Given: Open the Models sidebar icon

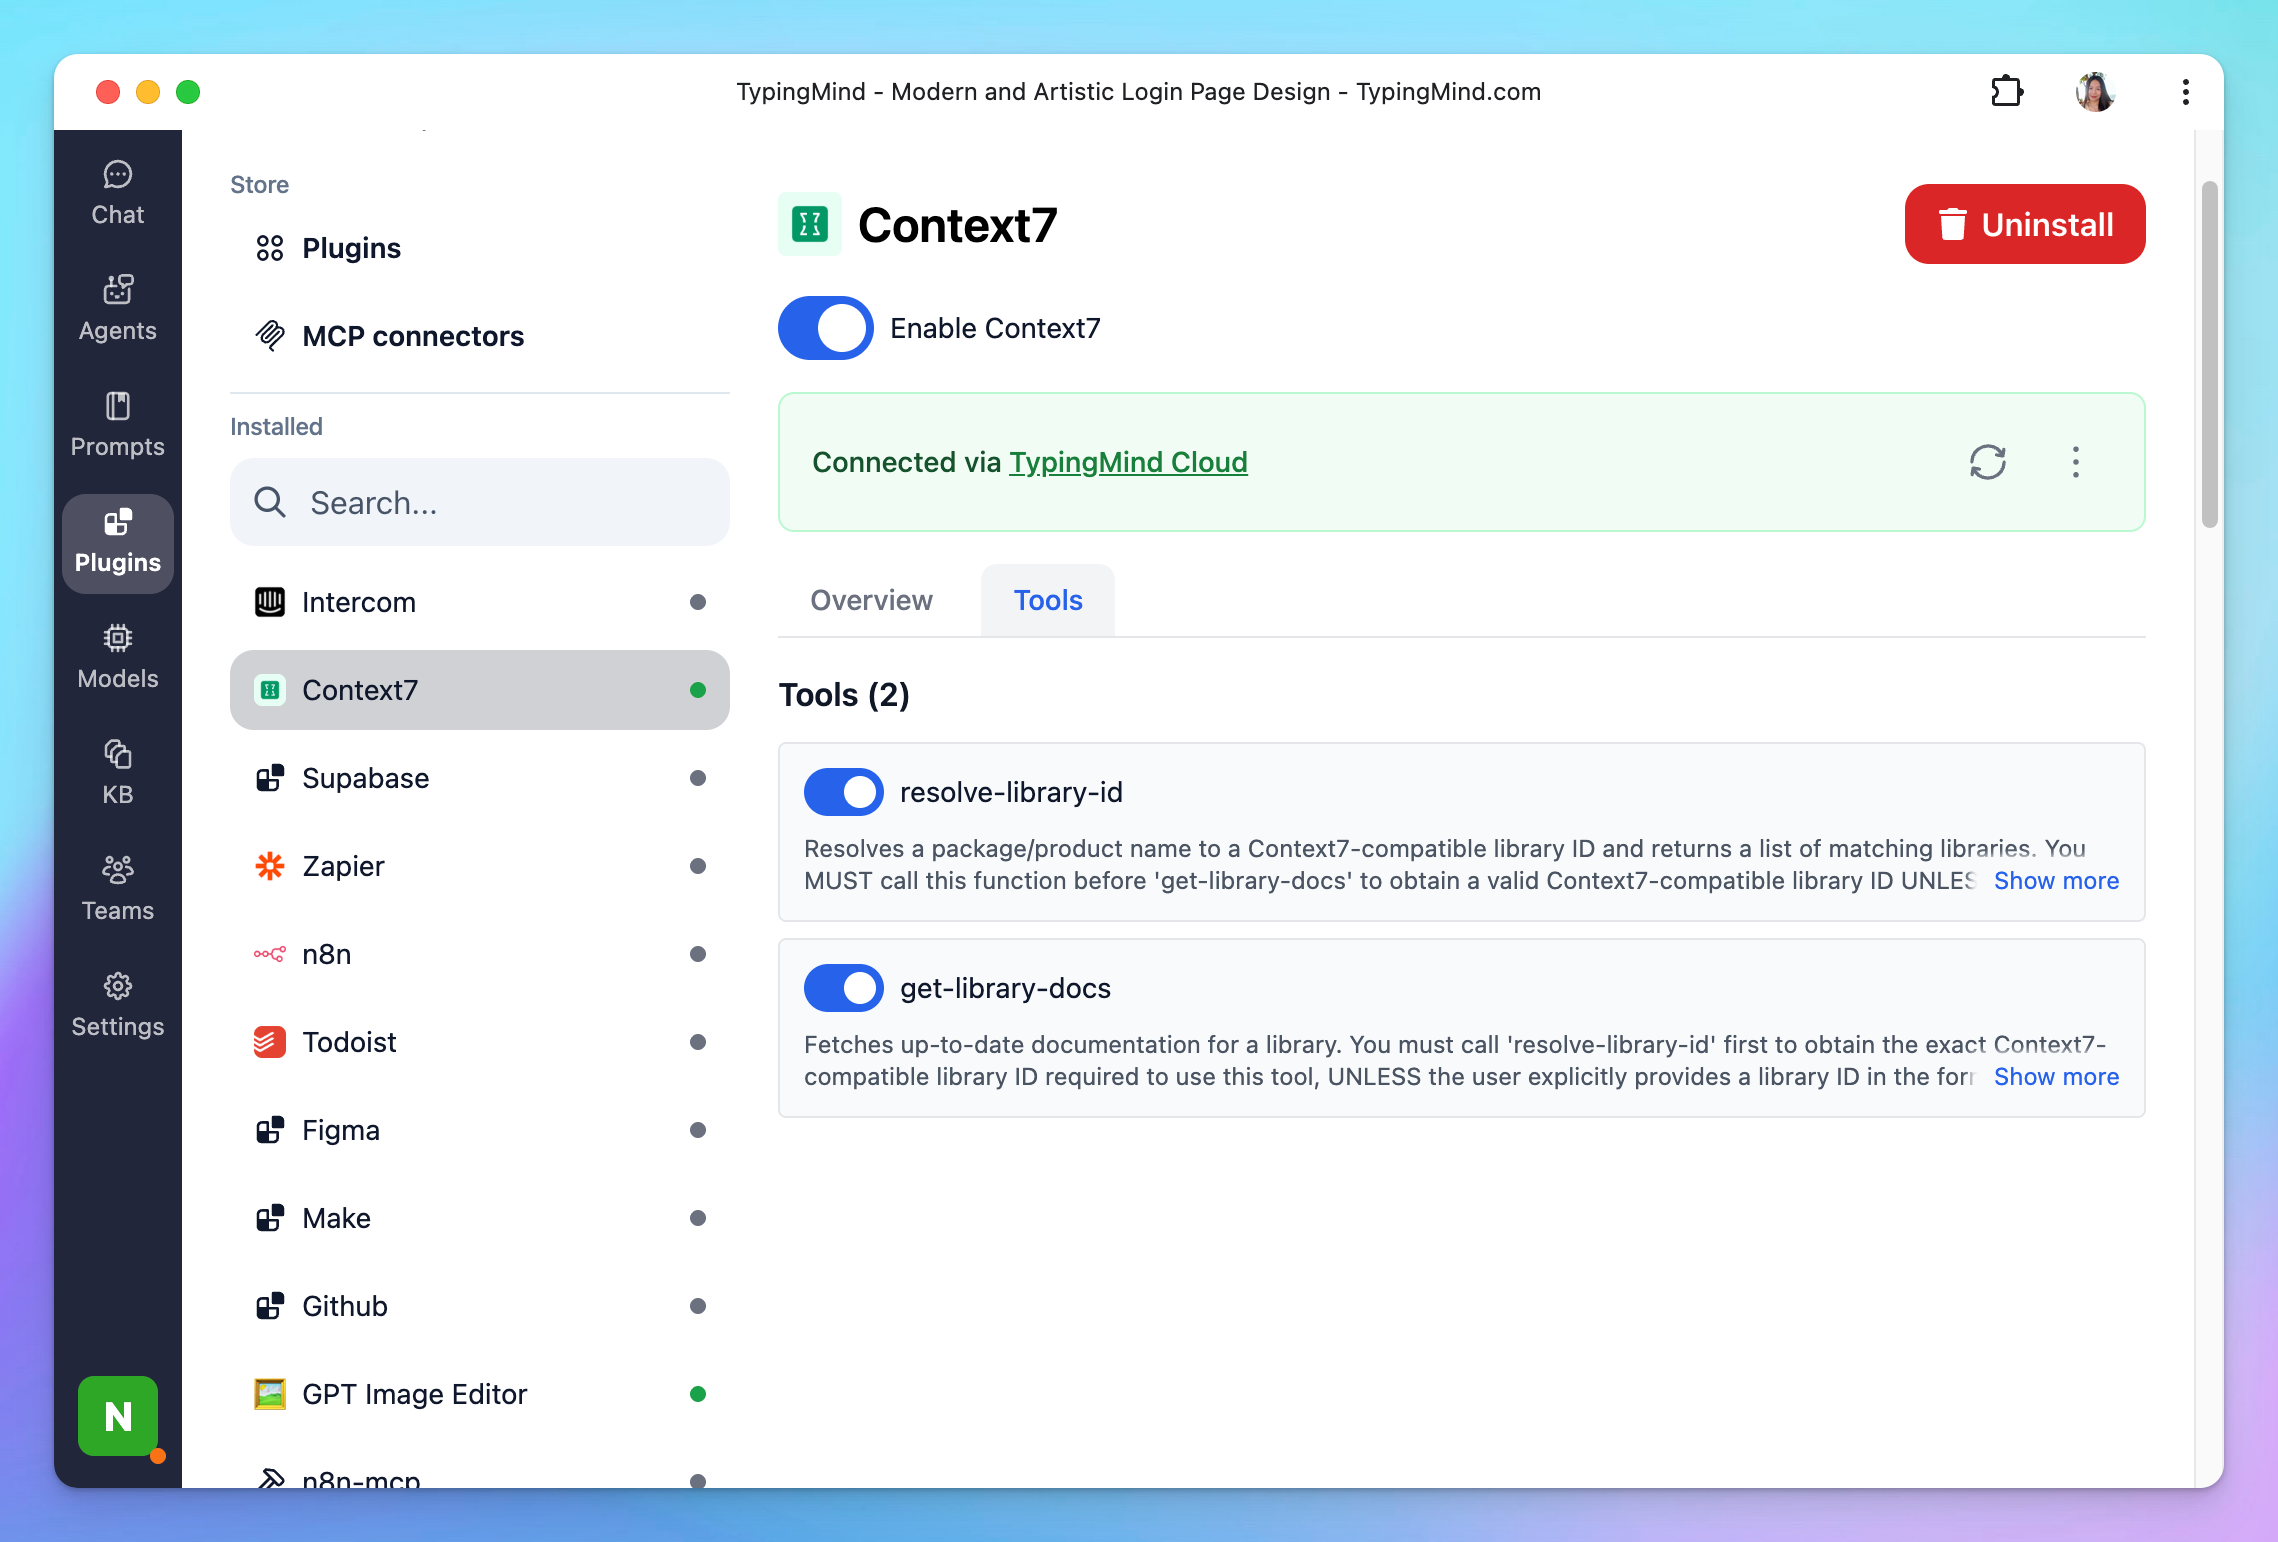Looking at the screenshot, I should [118, 657].
